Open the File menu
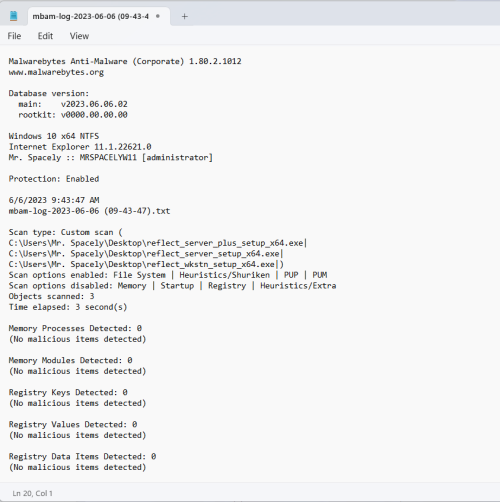The width and height of the screenshot is (500, 502). coord(14,36)
